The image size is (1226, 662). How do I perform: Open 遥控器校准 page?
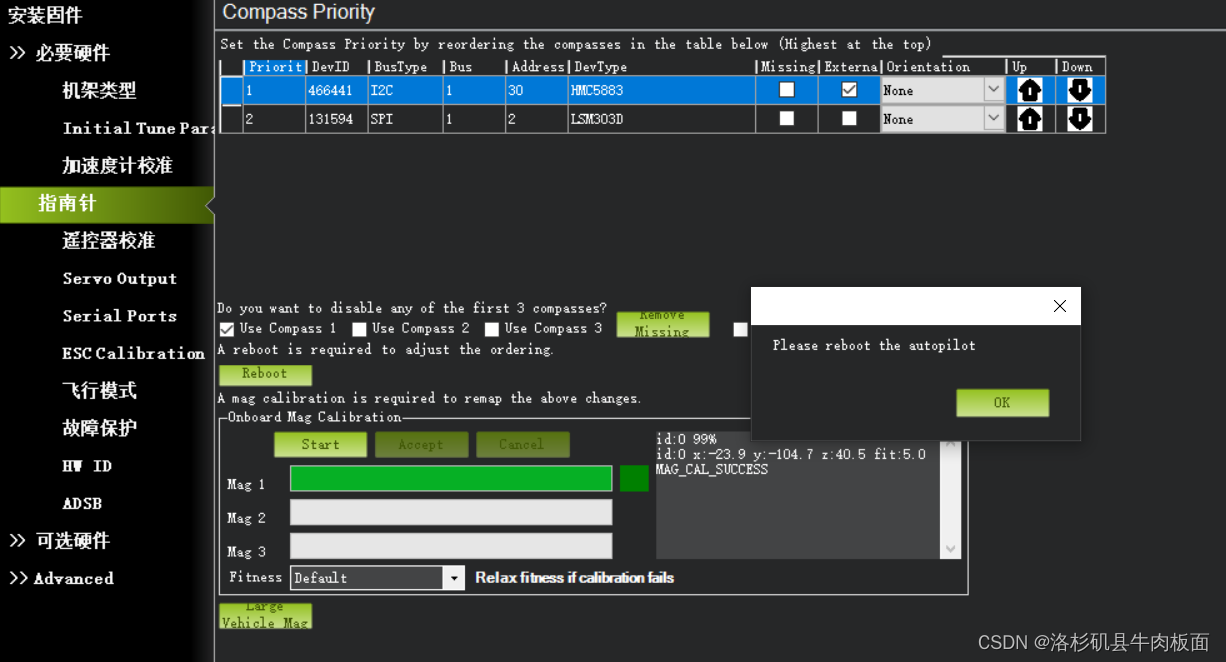point(108,241)
